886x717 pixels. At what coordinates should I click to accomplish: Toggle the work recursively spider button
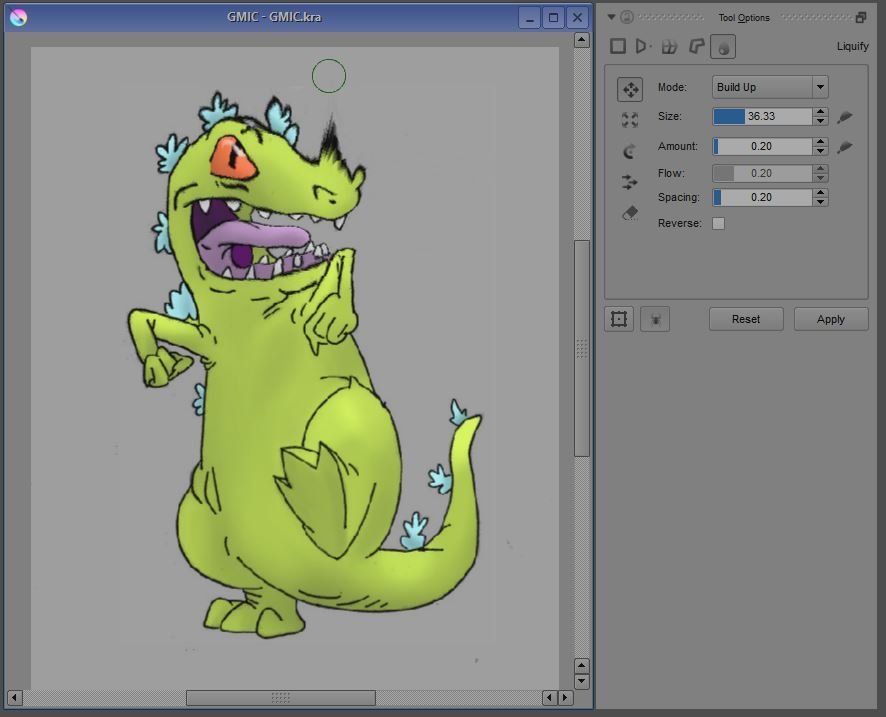tap(655, 319)
